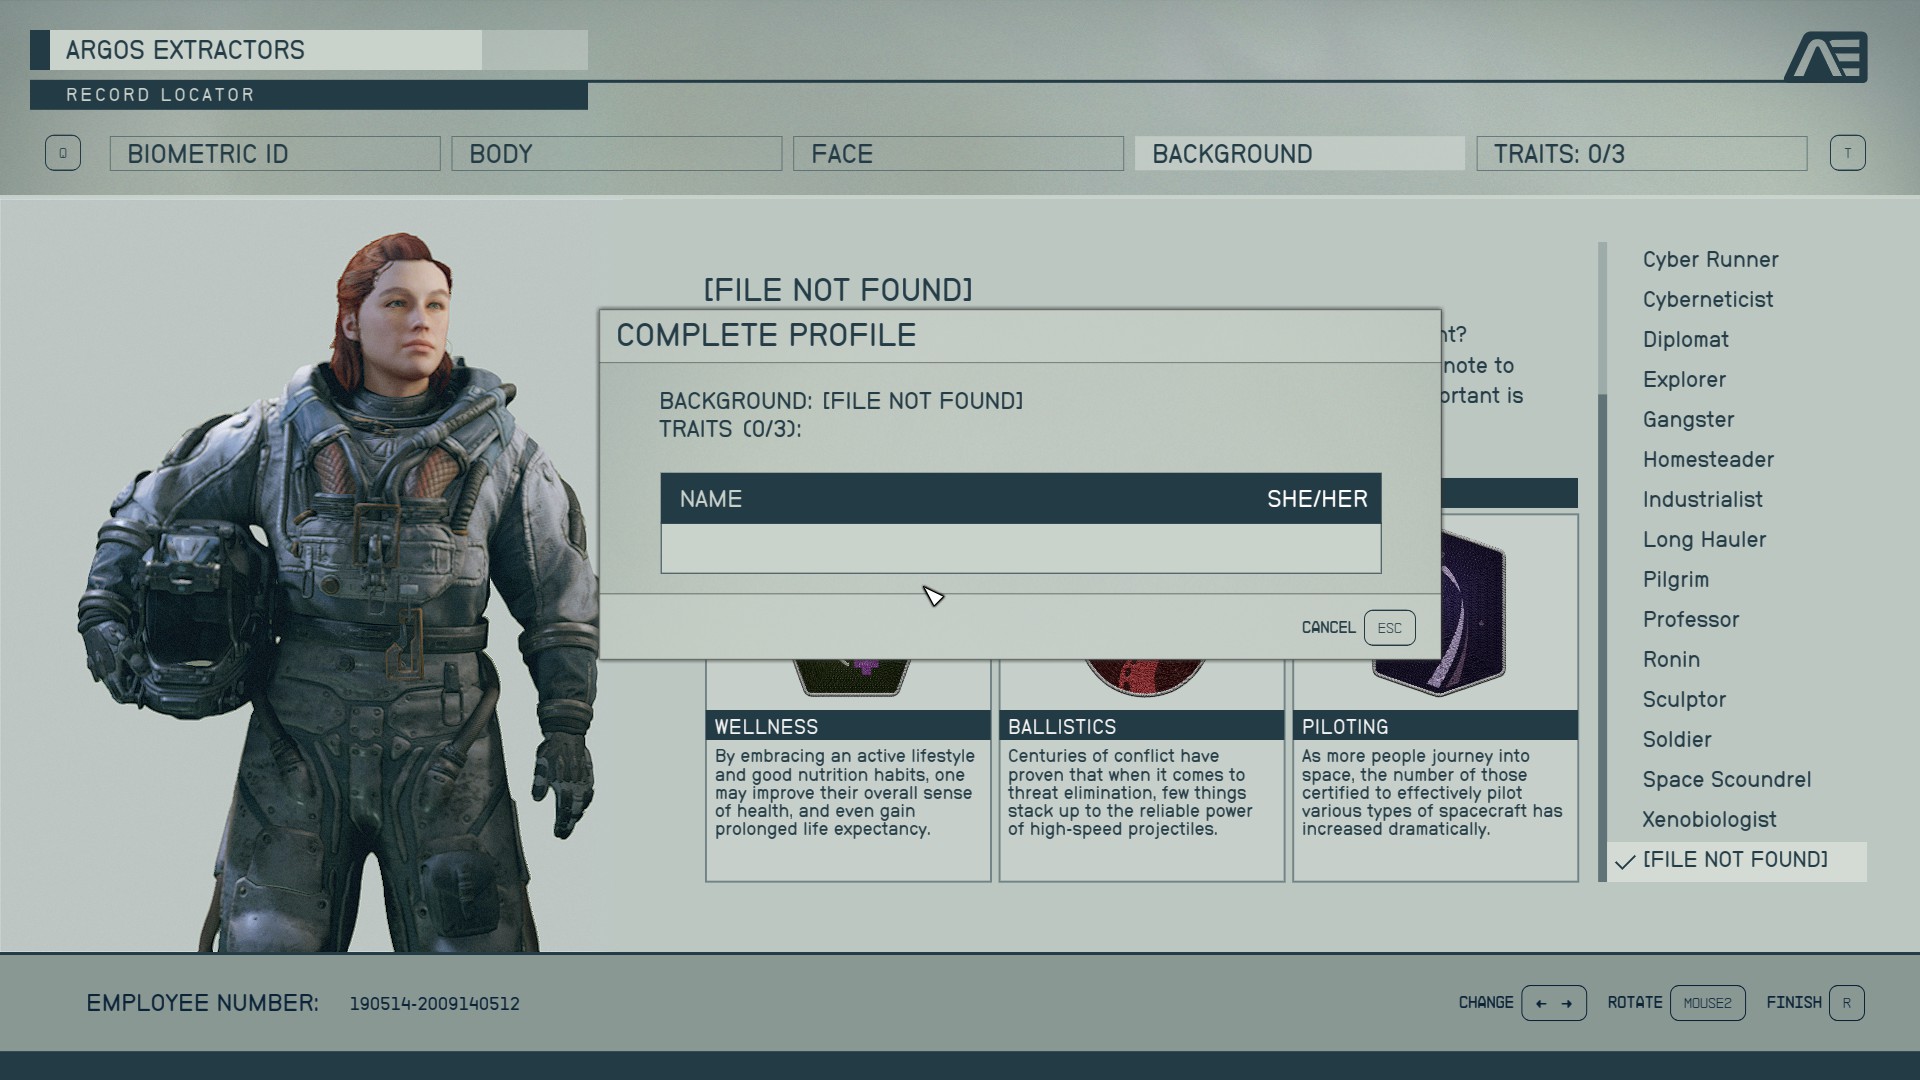Click the R key Finish icon
Screen dimensions: 1920x1080
[1846, 1003]
